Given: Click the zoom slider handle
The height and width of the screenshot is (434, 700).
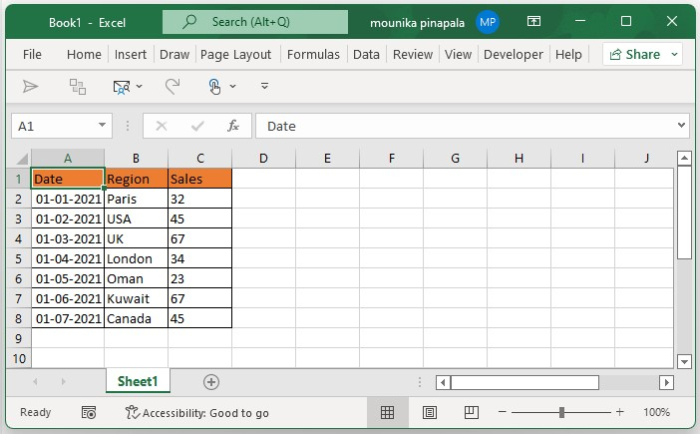Looking at the screenshot, I should point(562,412).
